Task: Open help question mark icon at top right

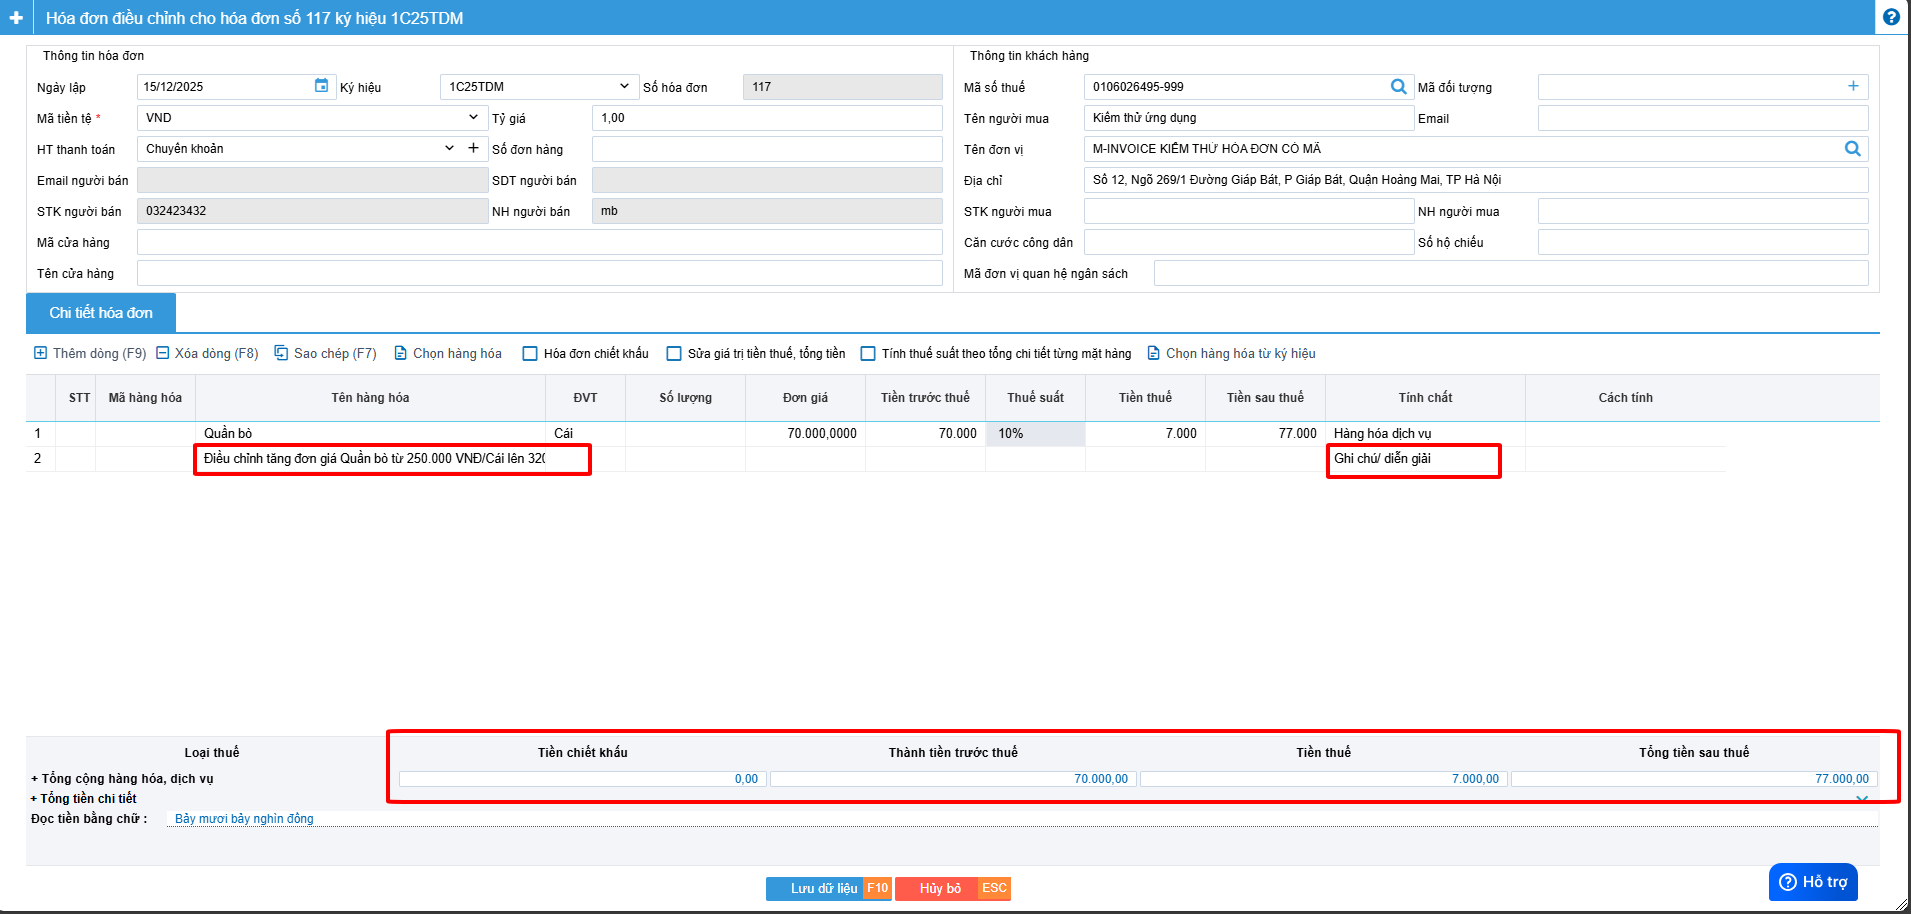Action: tap(1891, 17)
